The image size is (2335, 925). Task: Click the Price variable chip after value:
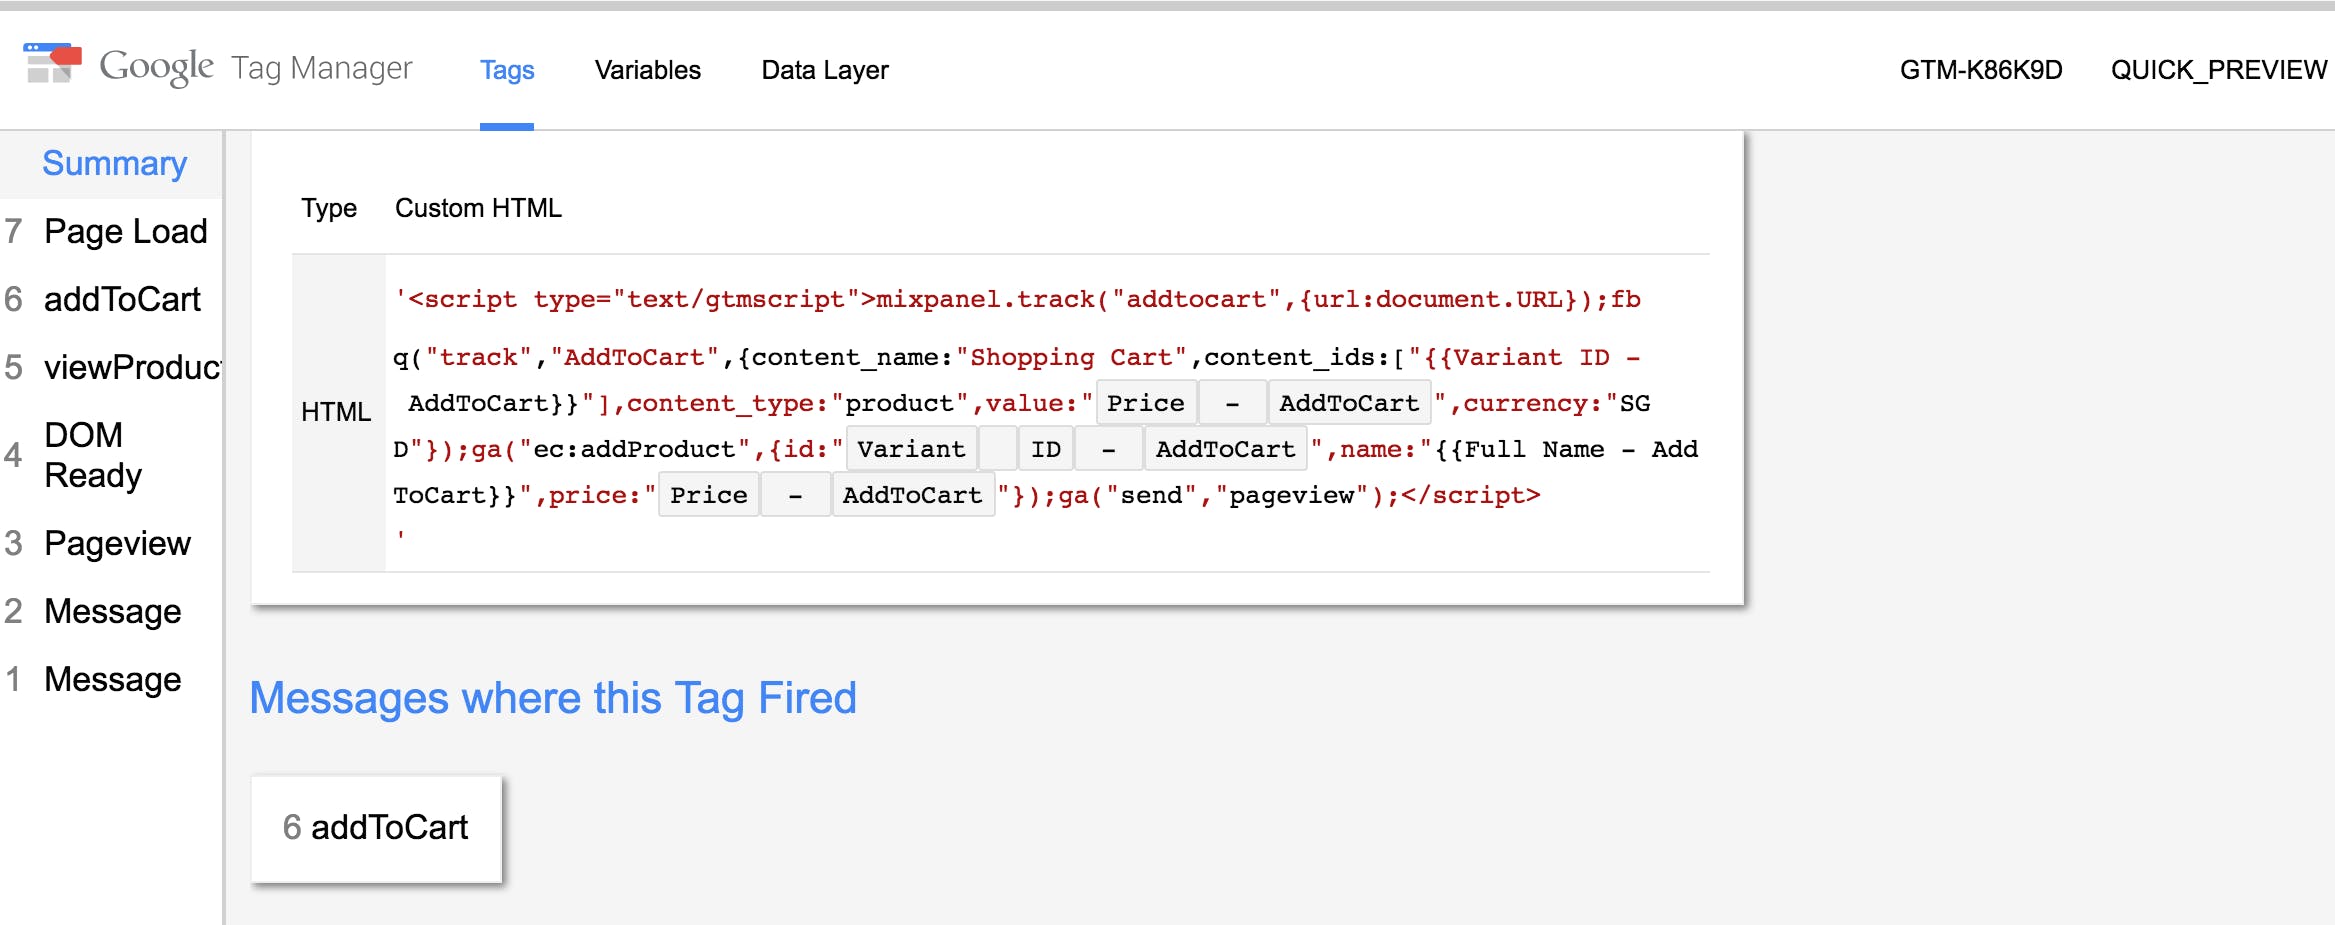(x=1146, y=403)
